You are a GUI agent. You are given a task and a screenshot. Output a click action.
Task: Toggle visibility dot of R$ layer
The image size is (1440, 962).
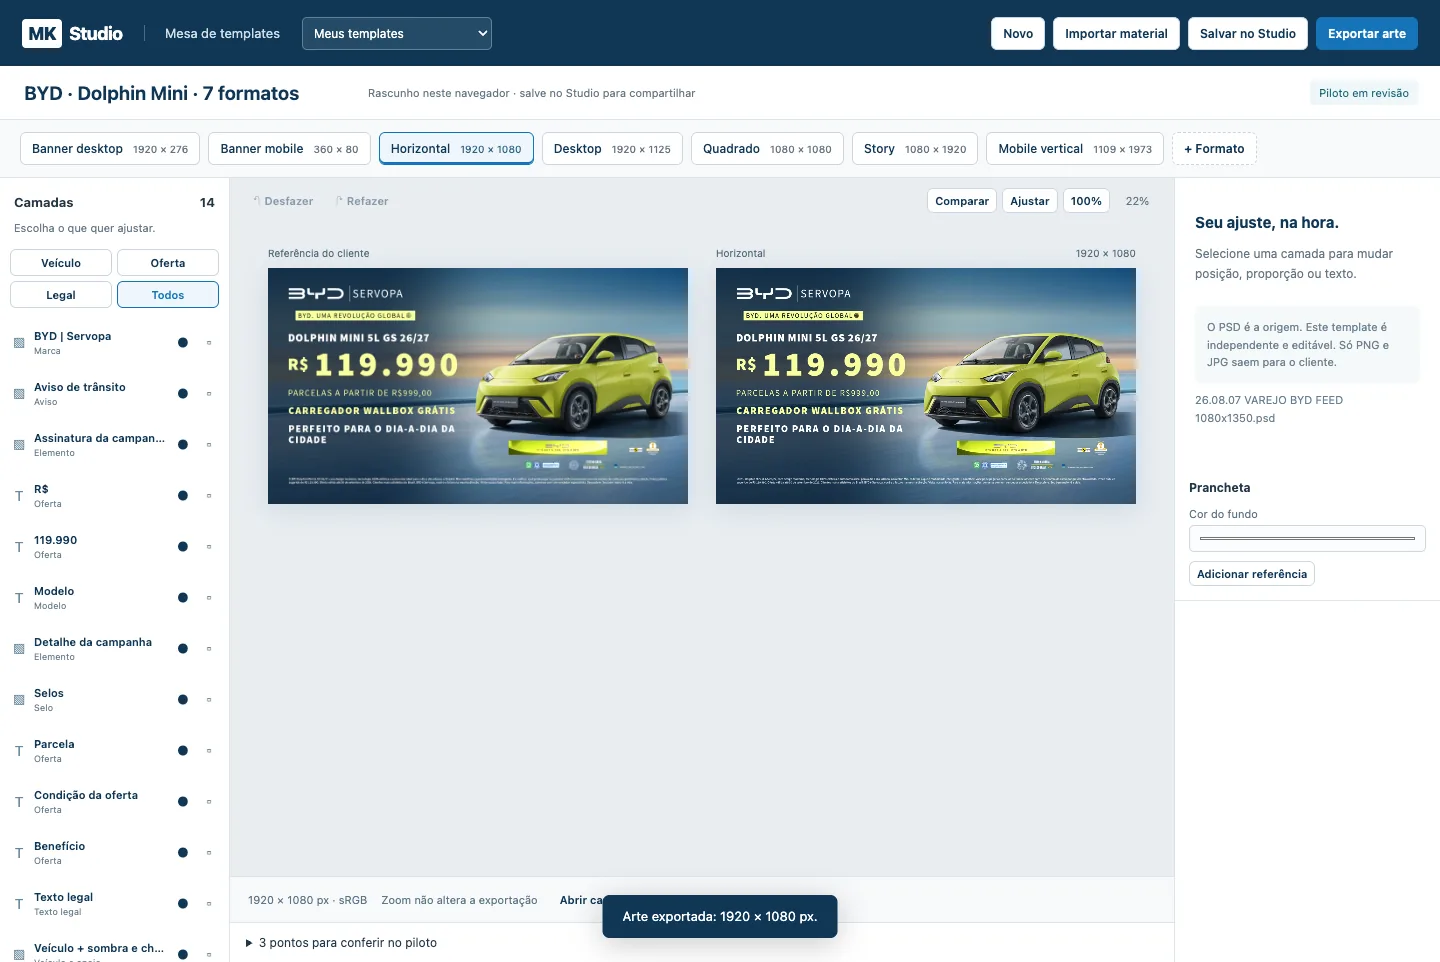(x=183, y=496)
